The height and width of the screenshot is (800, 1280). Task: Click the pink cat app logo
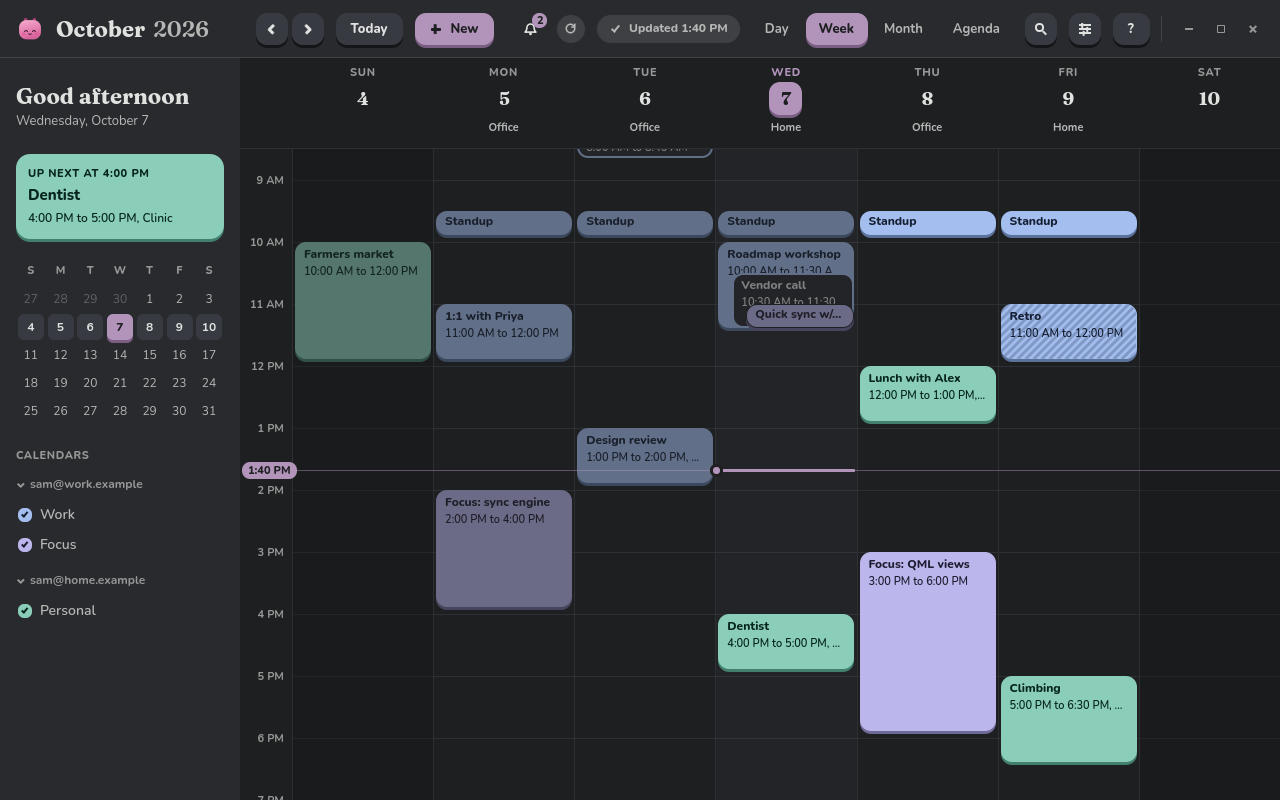30,29
